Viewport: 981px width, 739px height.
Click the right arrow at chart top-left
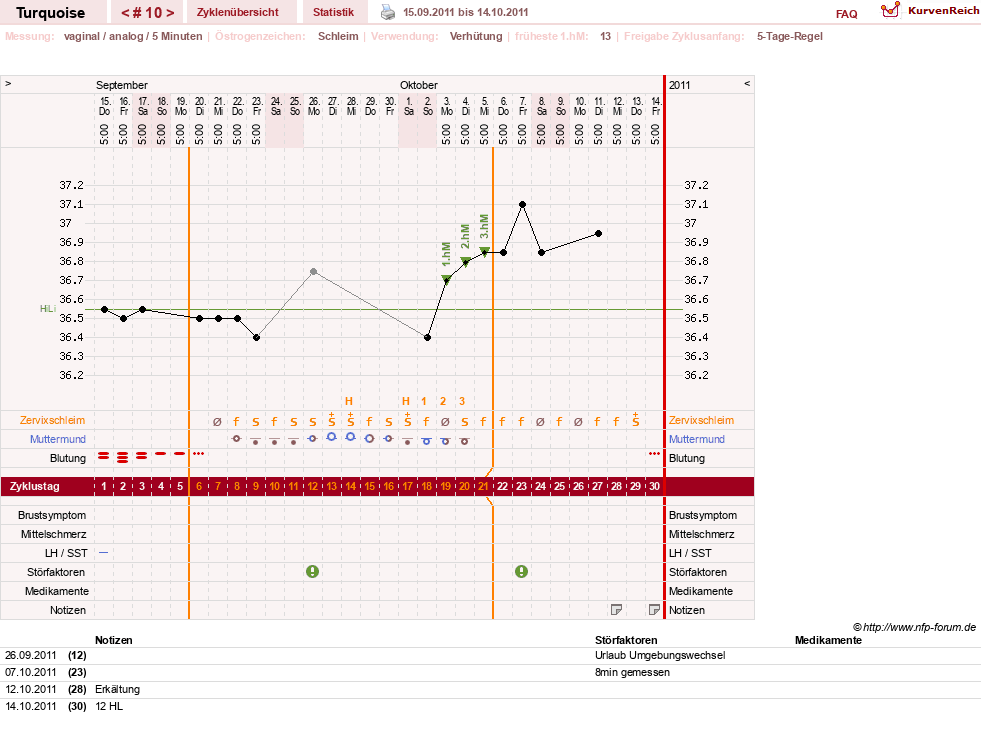pyautogui.click(x=8, y=83)
